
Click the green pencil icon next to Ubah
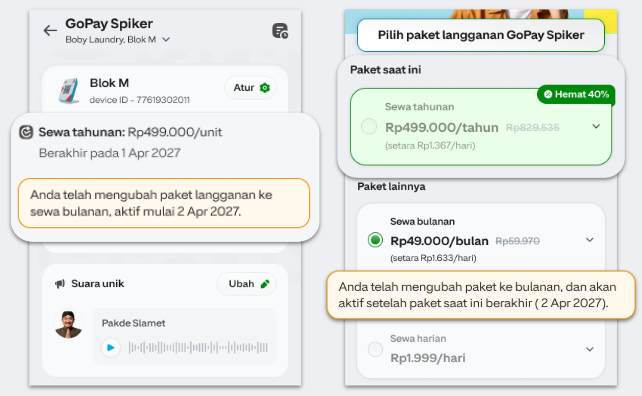click(x=265, y=284)
